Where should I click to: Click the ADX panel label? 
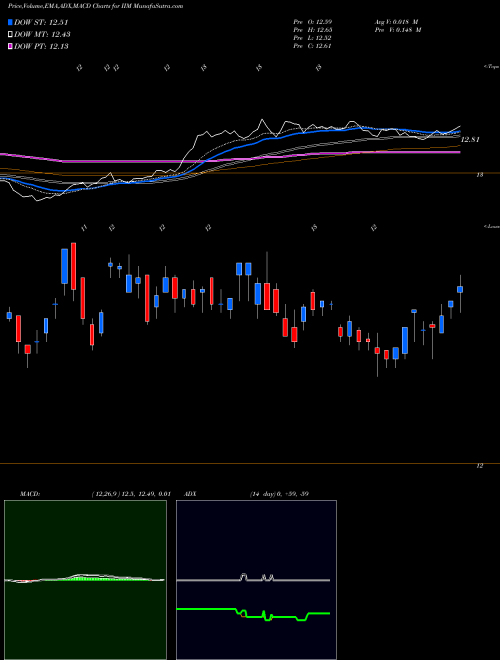pos(190,494)
